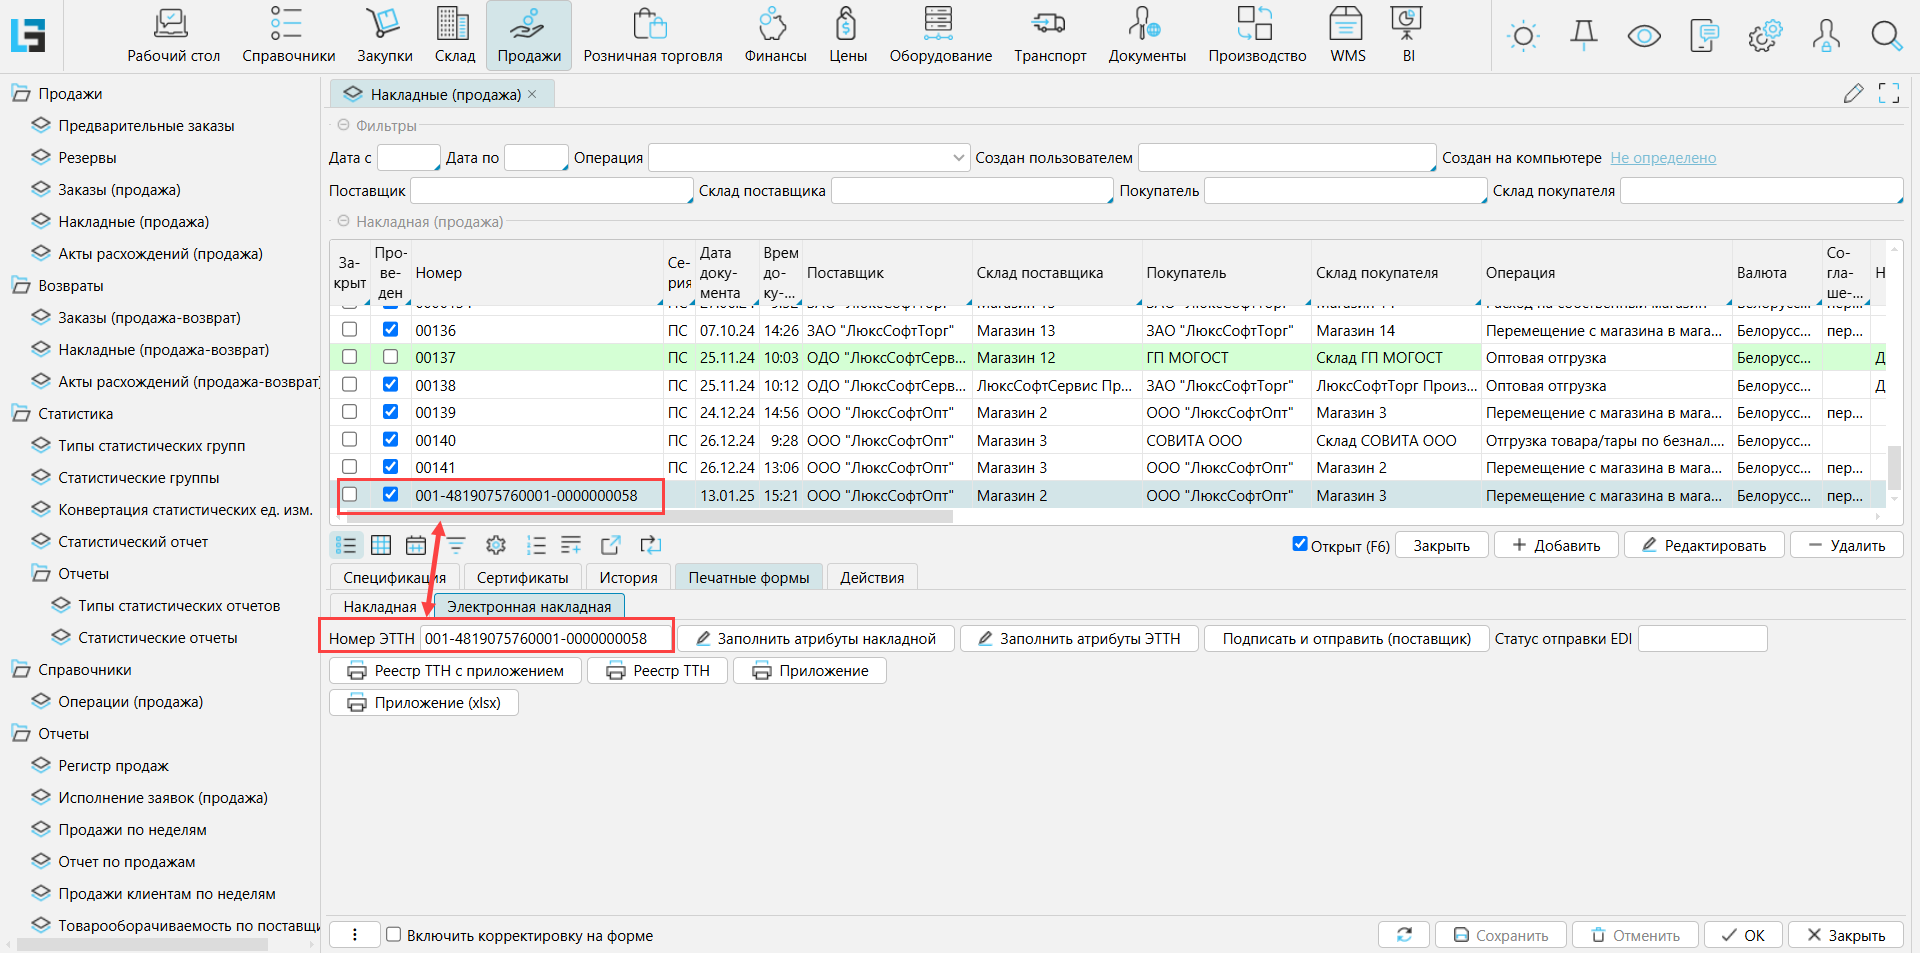Switch to the 'Сертификаты' tab

[x=522, y=577]
